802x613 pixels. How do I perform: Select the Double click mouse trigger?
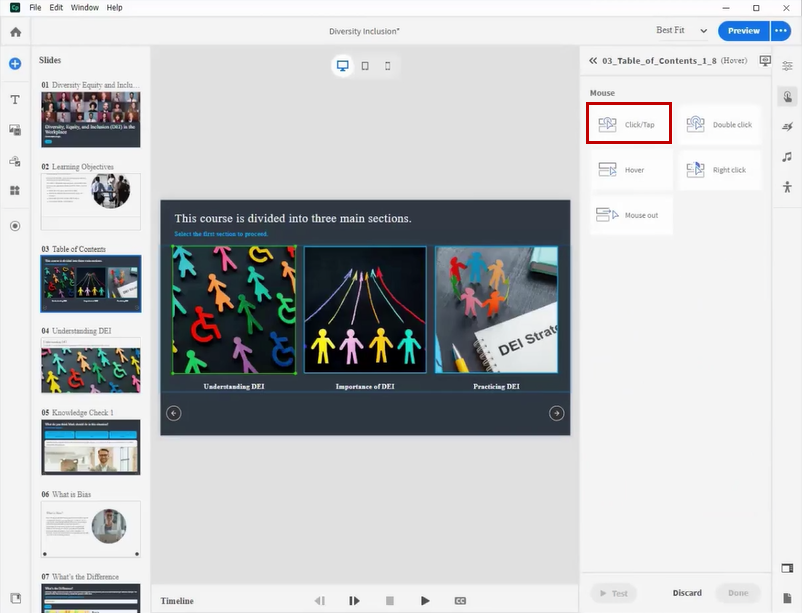click(720, 124)
